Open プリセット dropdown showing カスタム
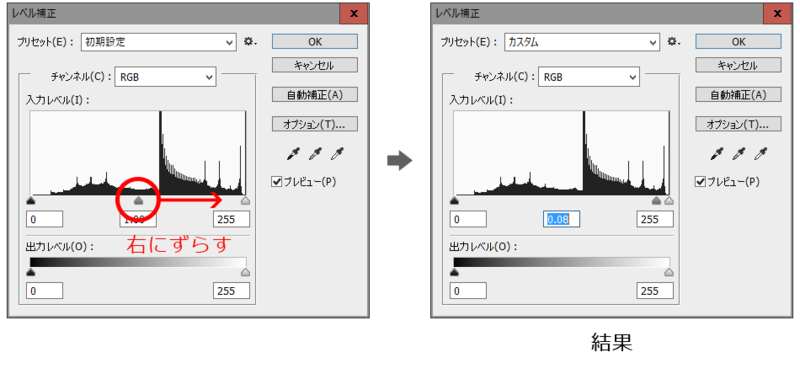Image resolution: width=800 pixels, height=379 pixels. (582, 42)
